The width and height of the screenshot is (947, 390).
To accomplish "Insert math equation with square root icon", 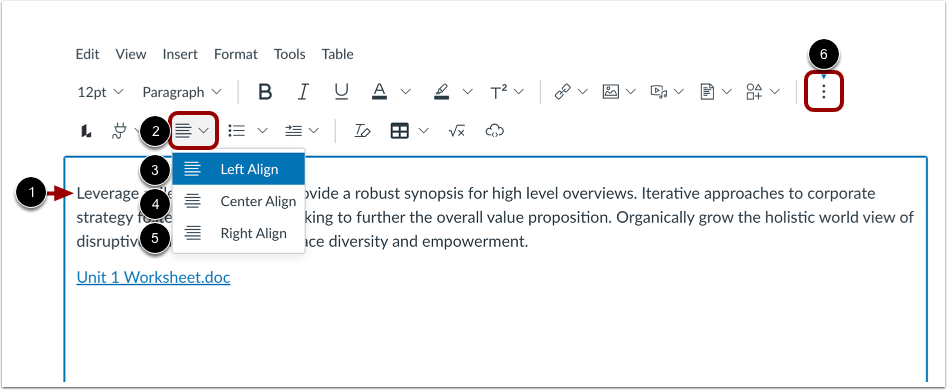I will pyautogui.click(x=457, y=131).
